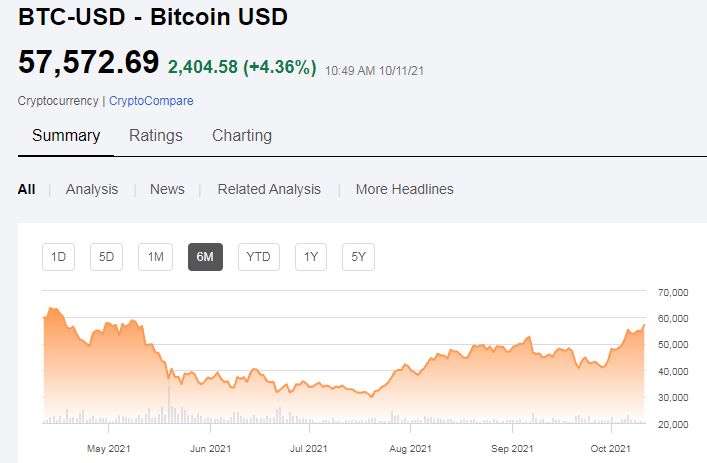The image size is (707, 463).
Task: Open More Headlines filter
Action: point(404,189)
